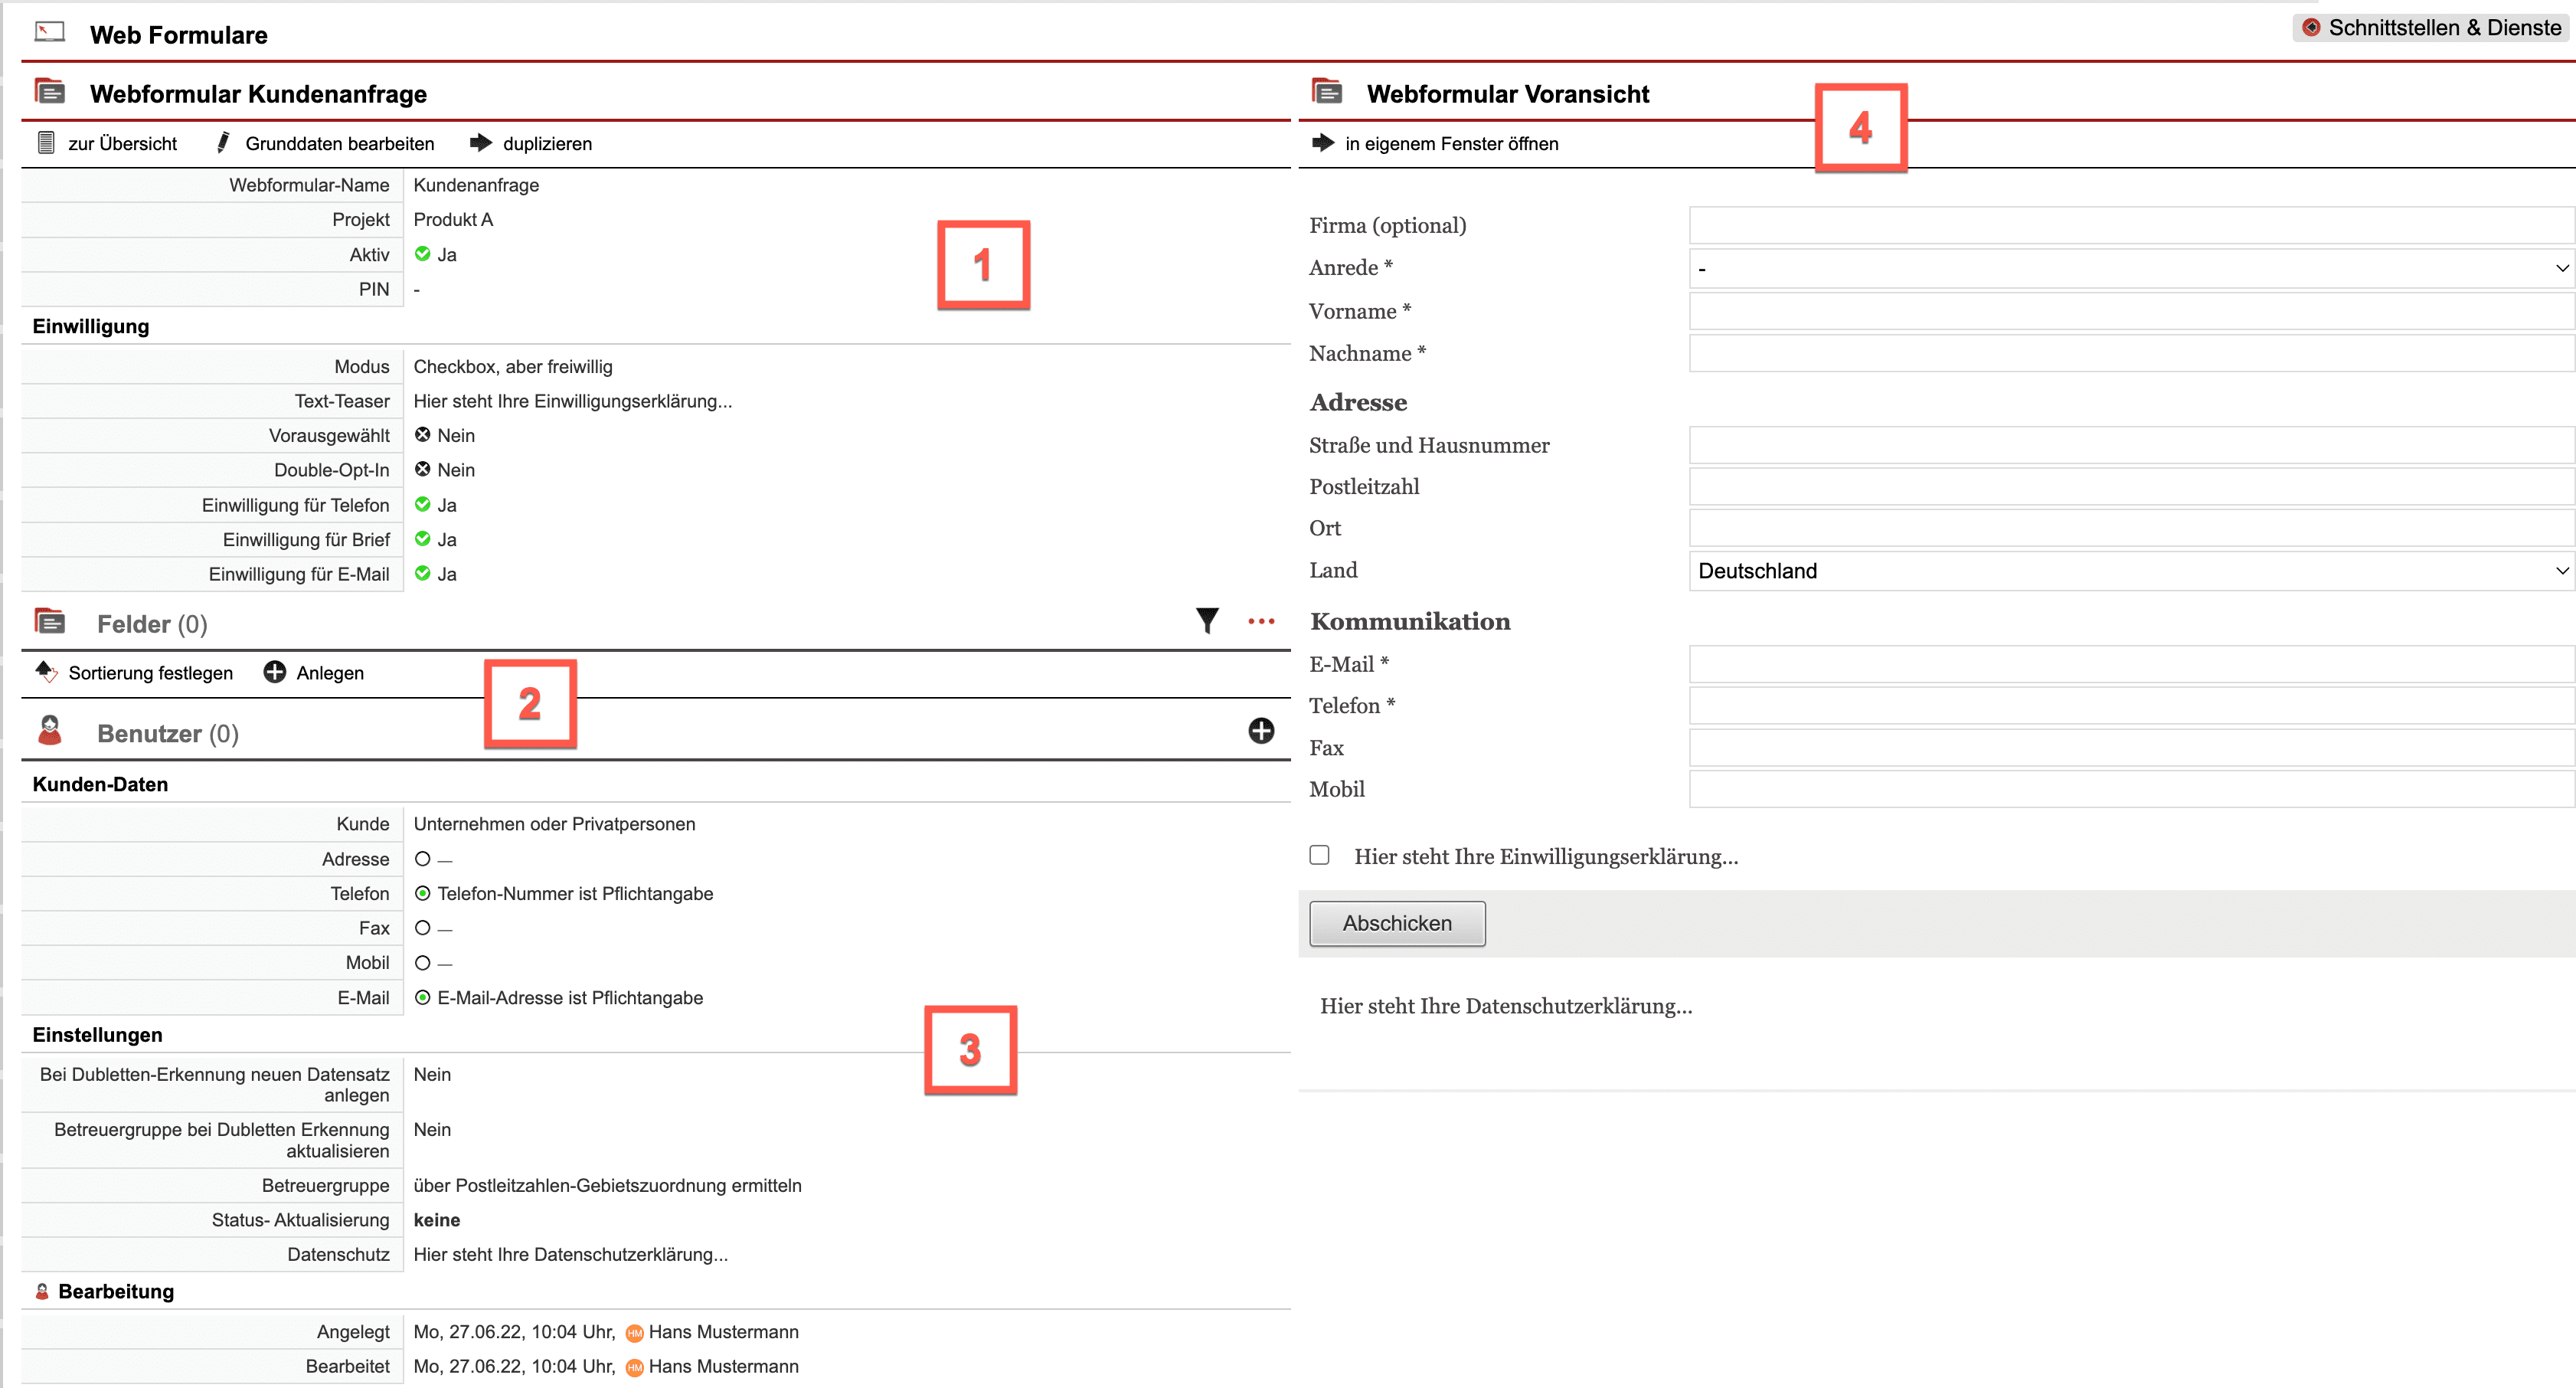Screen dimensions: 2576x1388
Task: Expand the Land dropdown showing Deutschland
Action: pos(2130,571)
